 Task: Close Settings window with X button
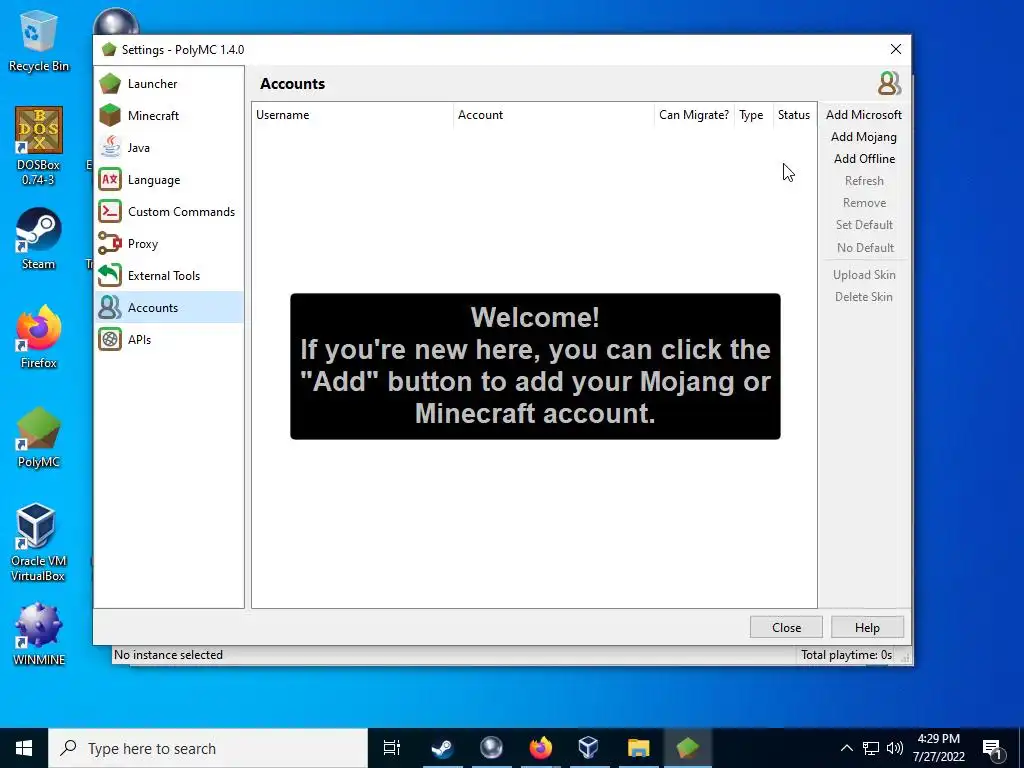(895, 50)
